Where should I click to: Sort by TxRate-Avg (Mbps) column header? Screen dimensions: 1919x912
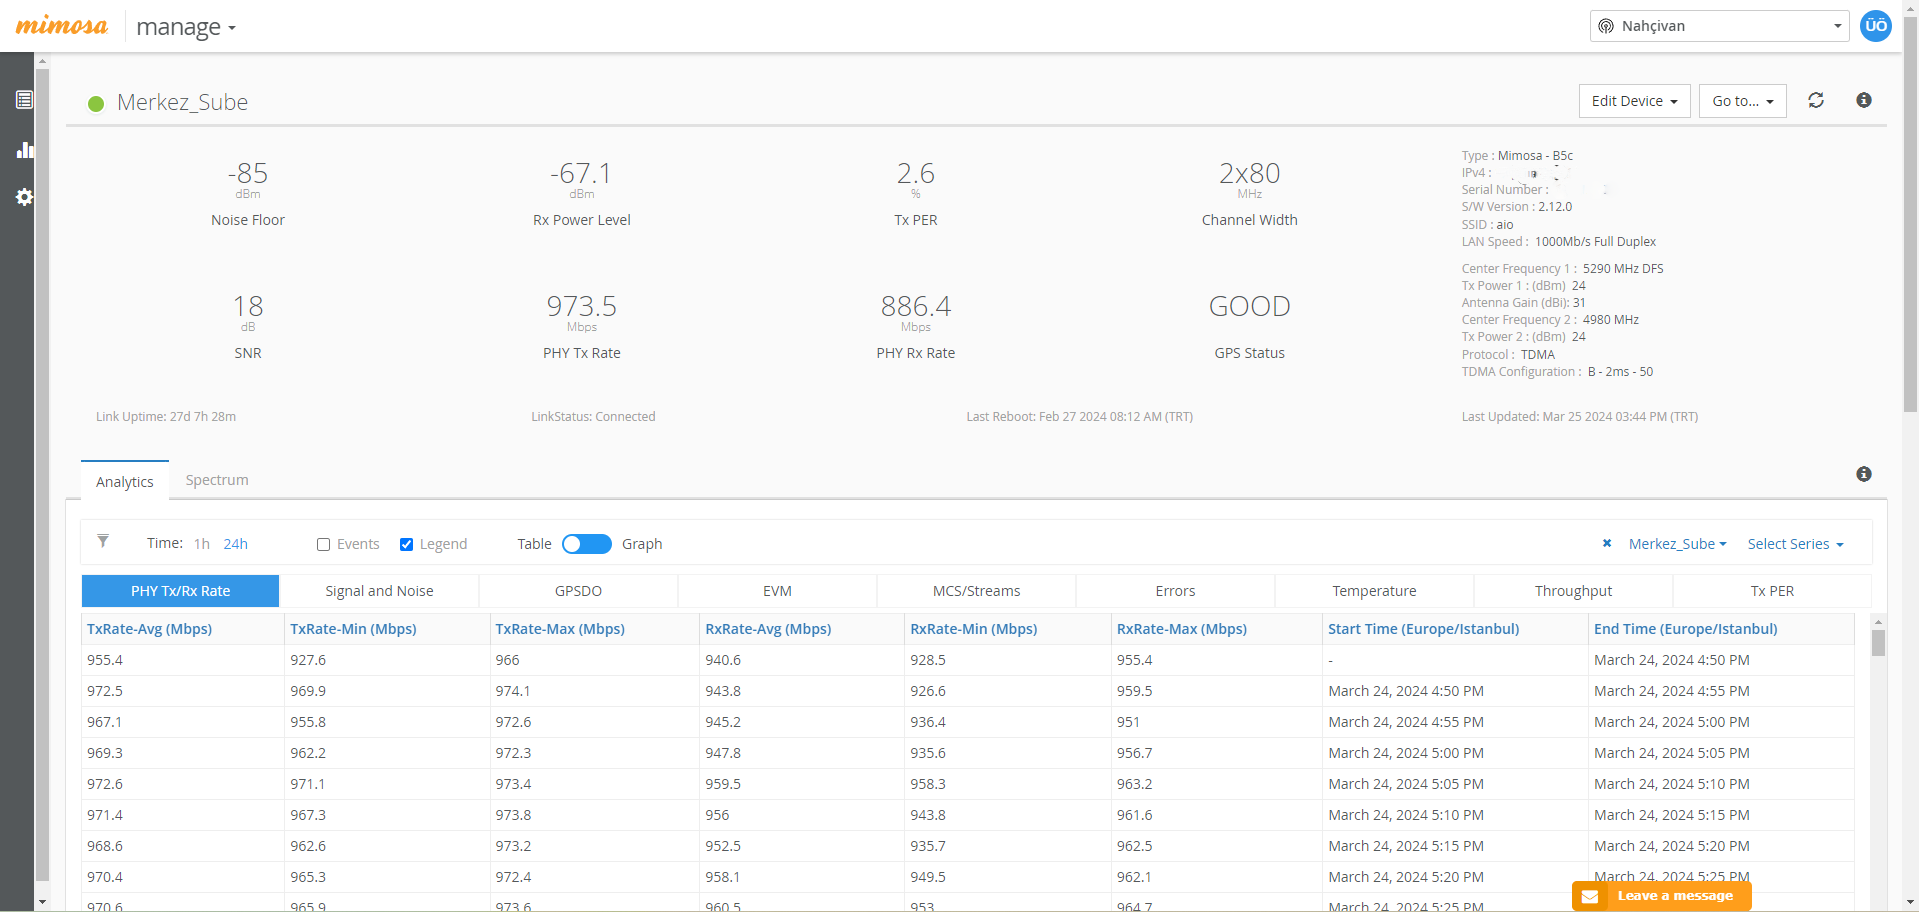tap(150, 629)
